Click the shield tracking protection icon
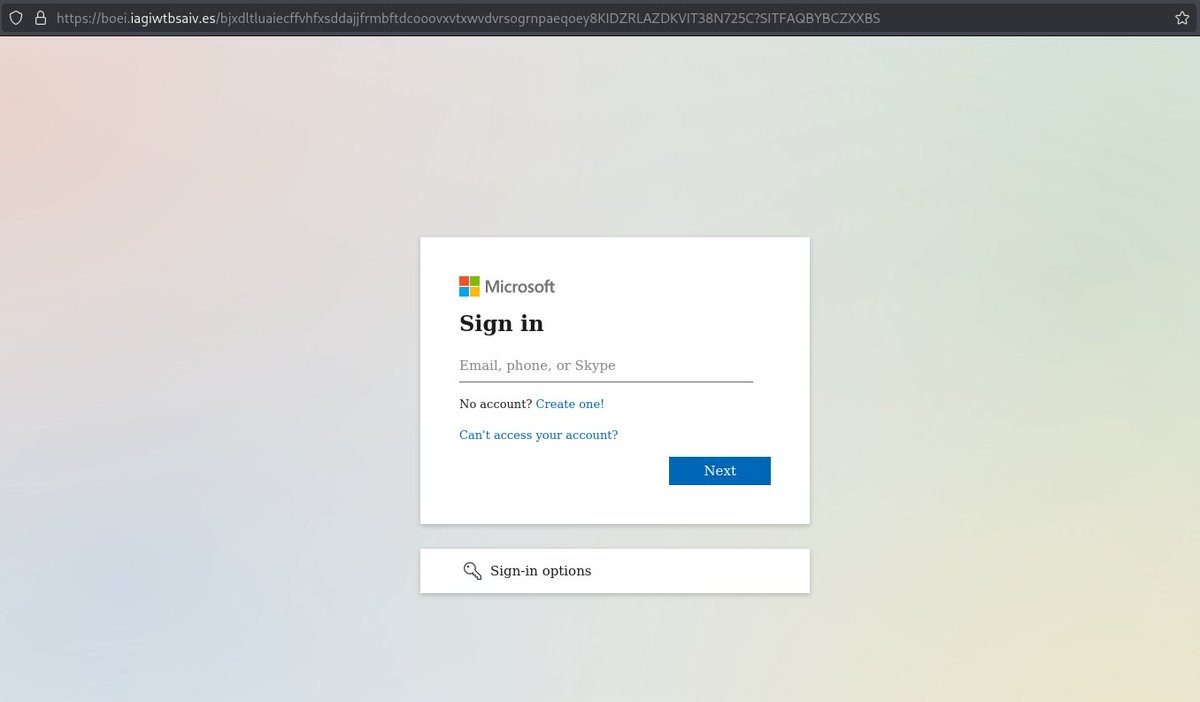This screenshot has height=702, width=1200. pyautogui.click(x=16, y=18)
